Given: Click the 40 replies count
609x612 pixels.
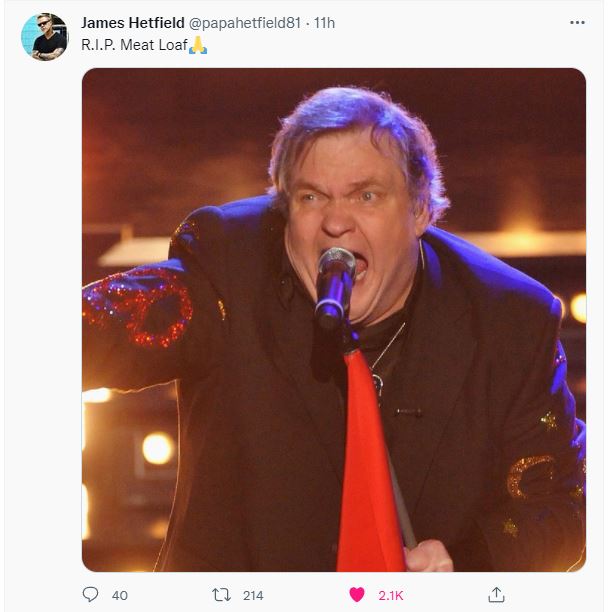Looking at the screenshot, I should [119, 595].
